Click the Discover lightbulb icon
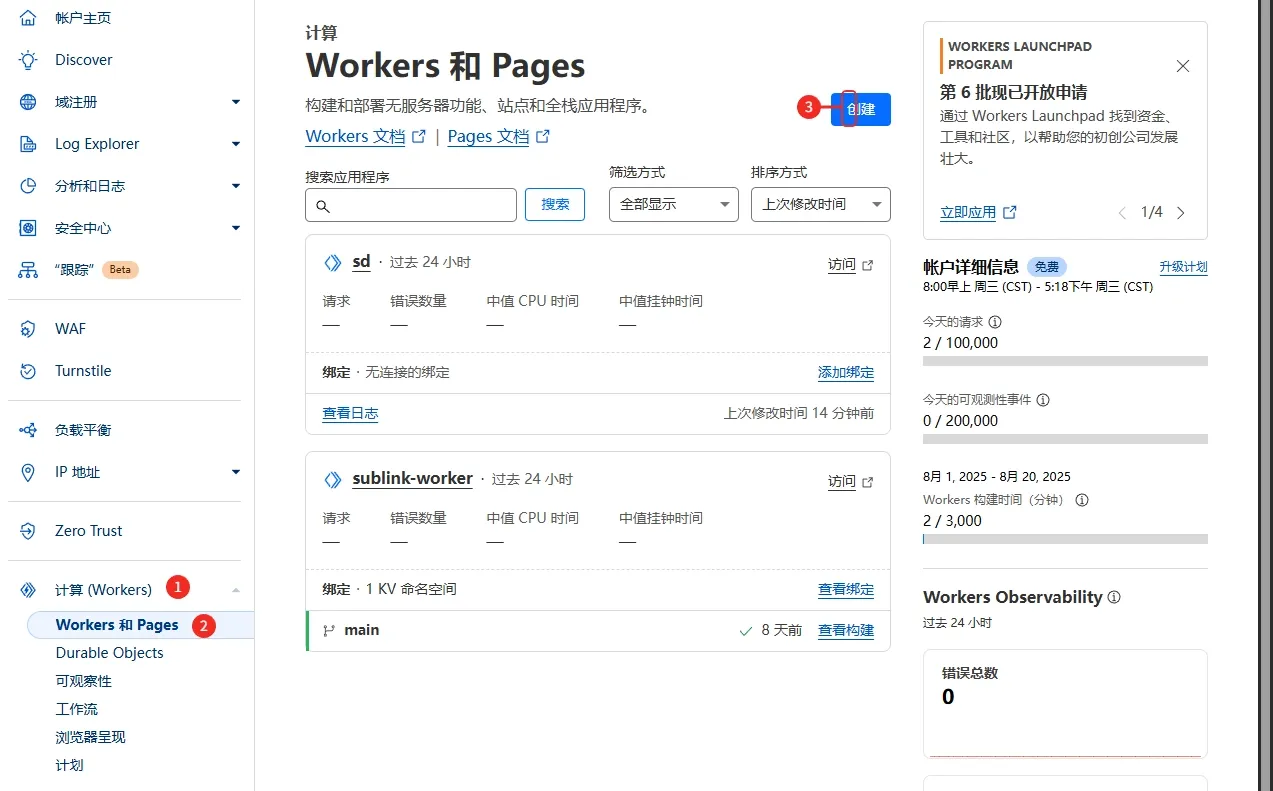Screen dimensions: 1273x791 (x=28, y=60)
